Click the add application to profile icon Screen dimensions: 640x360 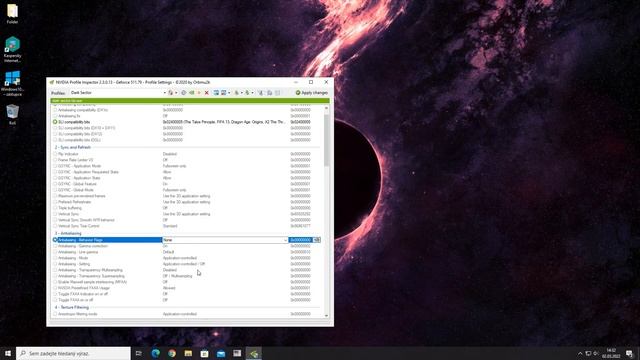[216, 93]
